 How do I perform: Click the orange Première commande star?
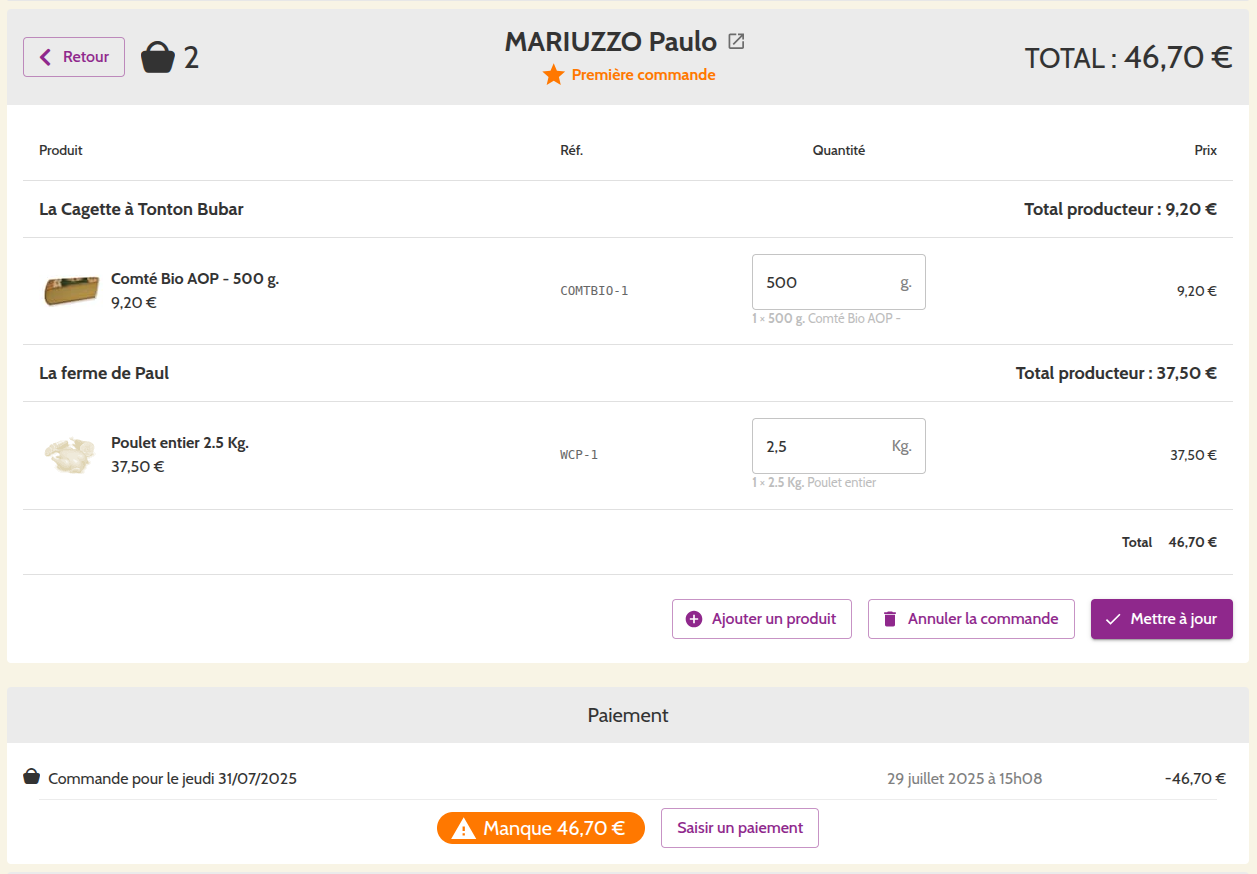(x=553, y=75)
